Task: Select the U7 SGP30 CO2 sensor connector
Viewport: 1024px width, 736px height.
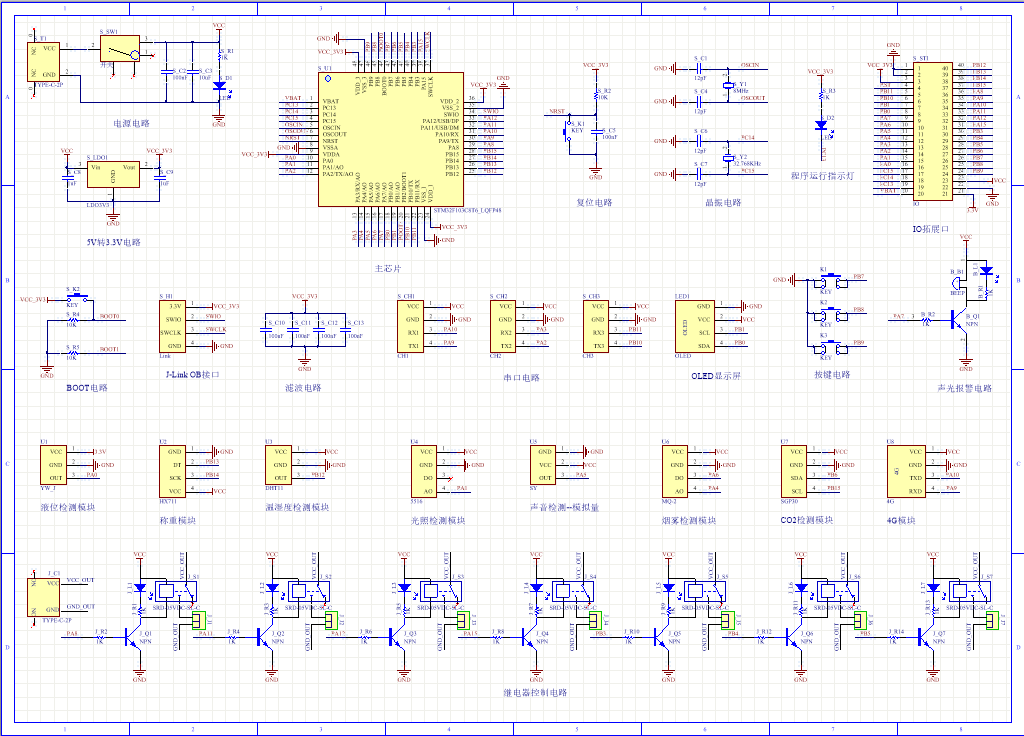Action: (x=794, y=471)
